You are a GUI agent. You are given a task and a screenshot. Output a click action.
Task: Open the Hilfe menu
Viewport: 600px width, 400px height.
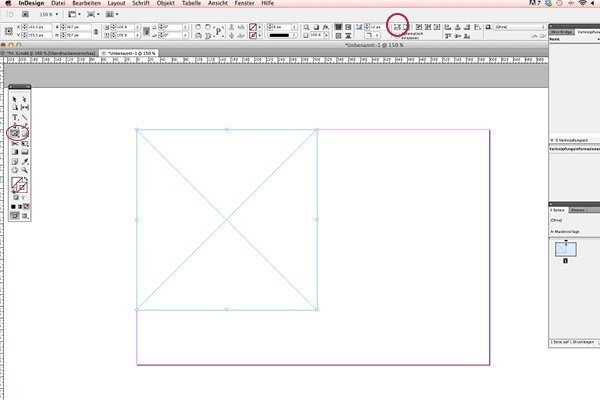pyautogui.click(x=267, y=3)
